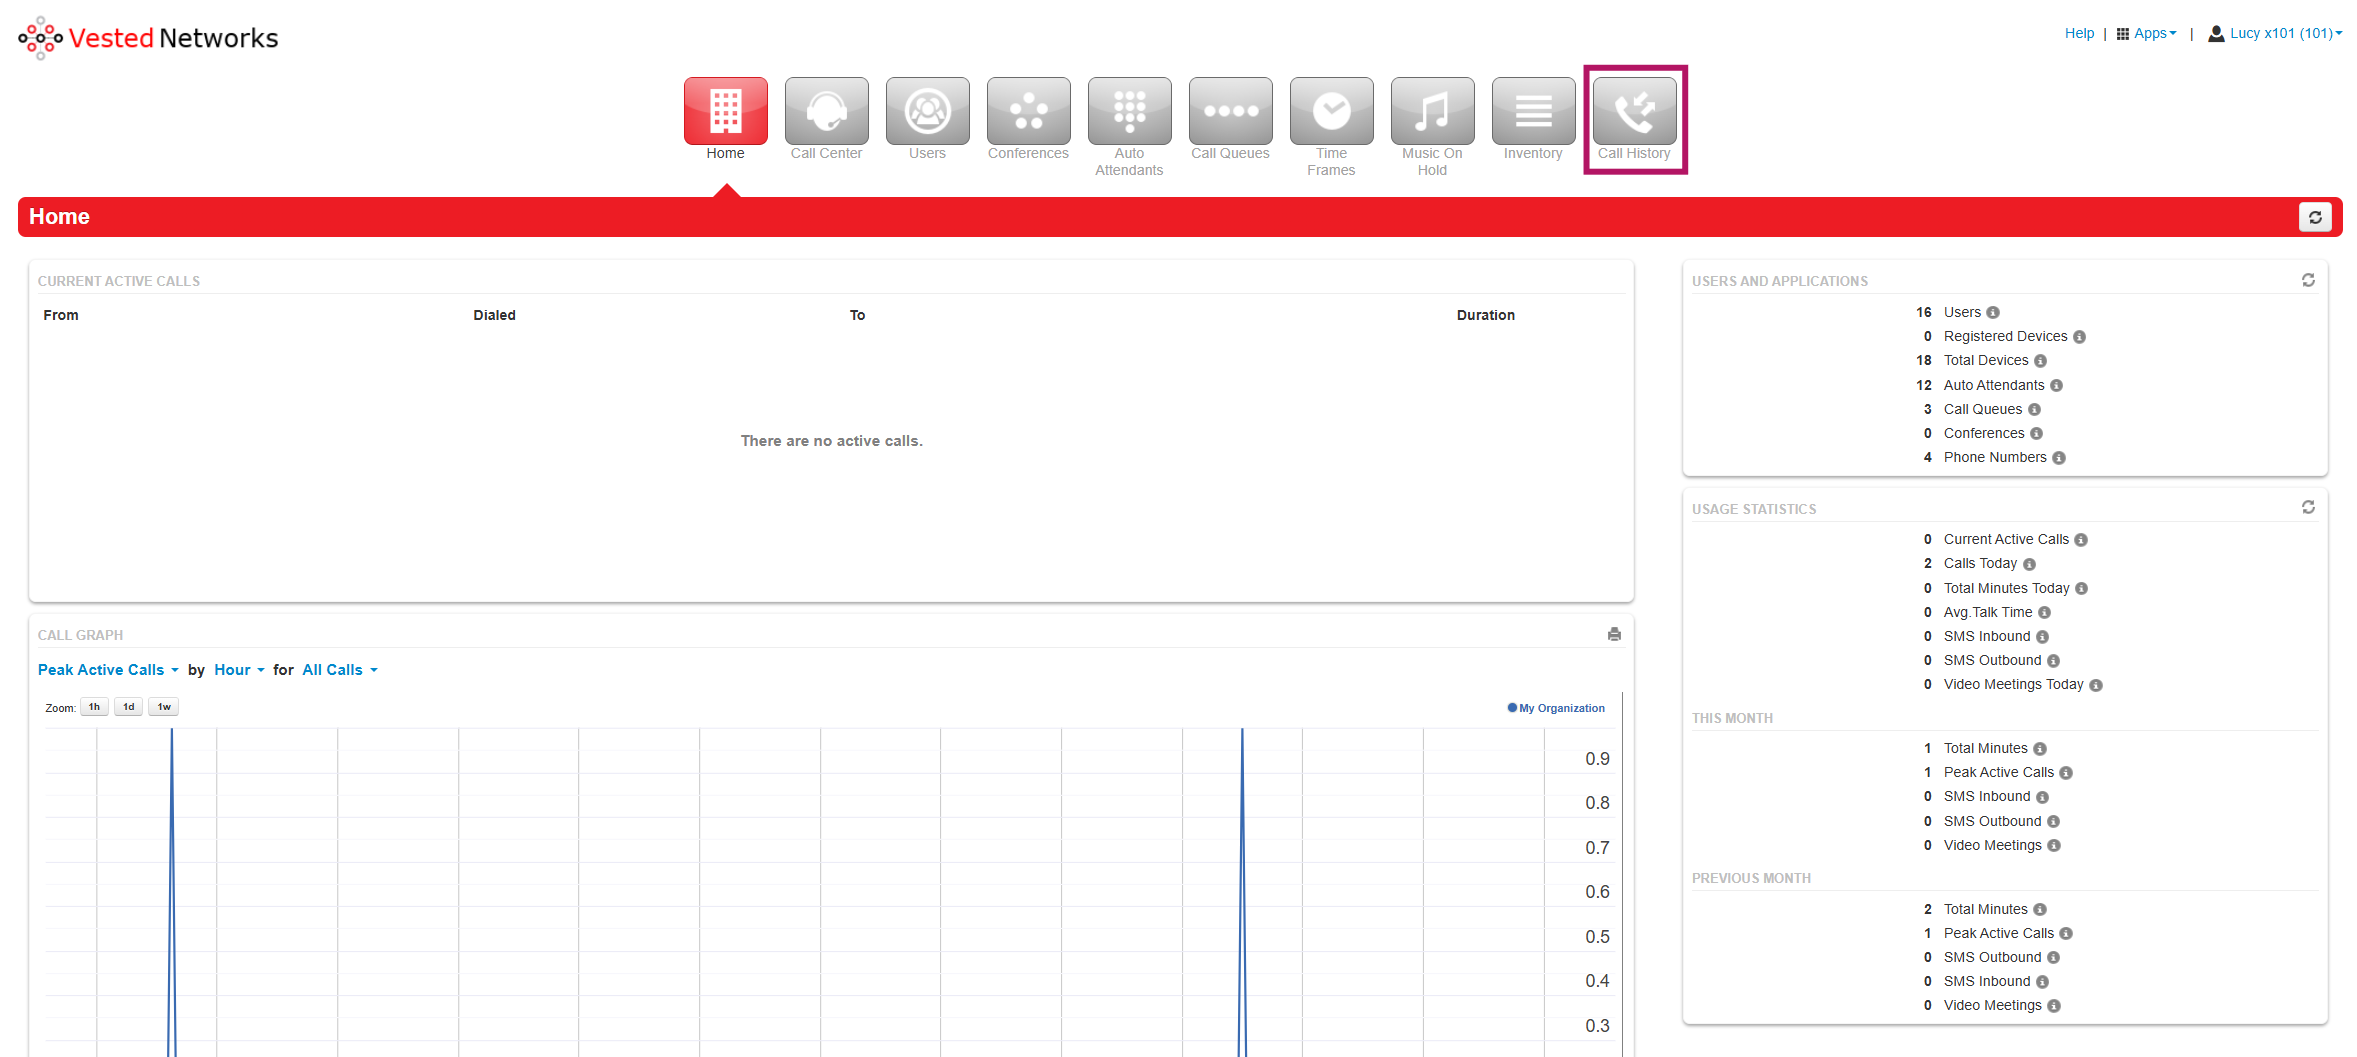Refresh the Users and Applications panel
The image size is (2357, 1057).
pos(2308,280)
